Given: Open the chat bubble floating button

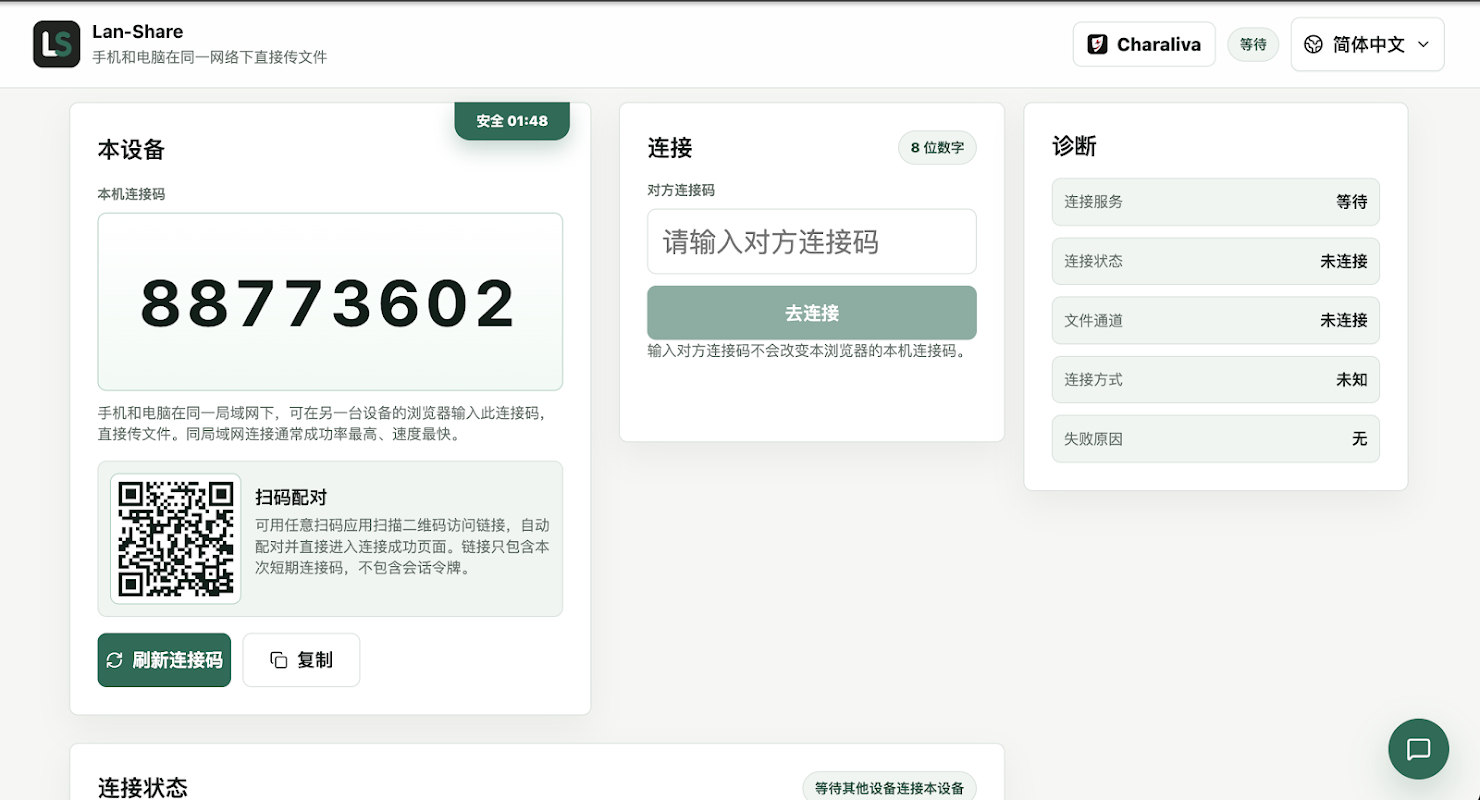Looking at the screenshot, I should tap(1418, 749).
